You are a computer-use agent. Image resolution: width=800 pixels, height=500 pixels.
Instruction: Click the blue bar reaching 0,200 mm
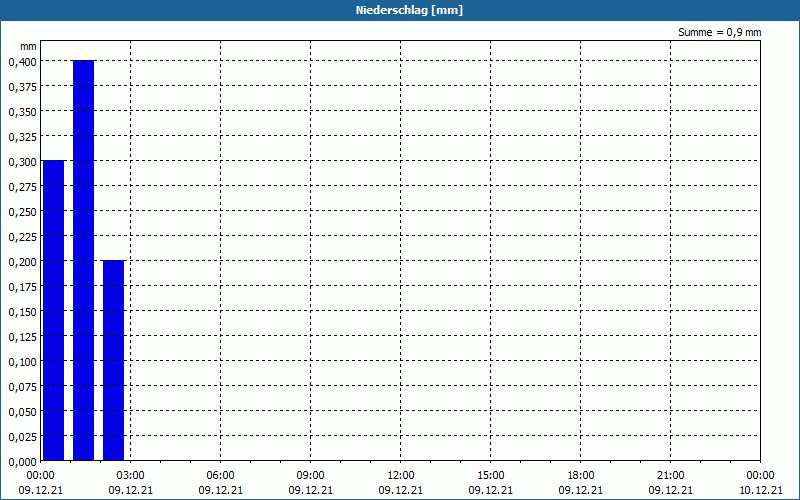coord(113,361)
